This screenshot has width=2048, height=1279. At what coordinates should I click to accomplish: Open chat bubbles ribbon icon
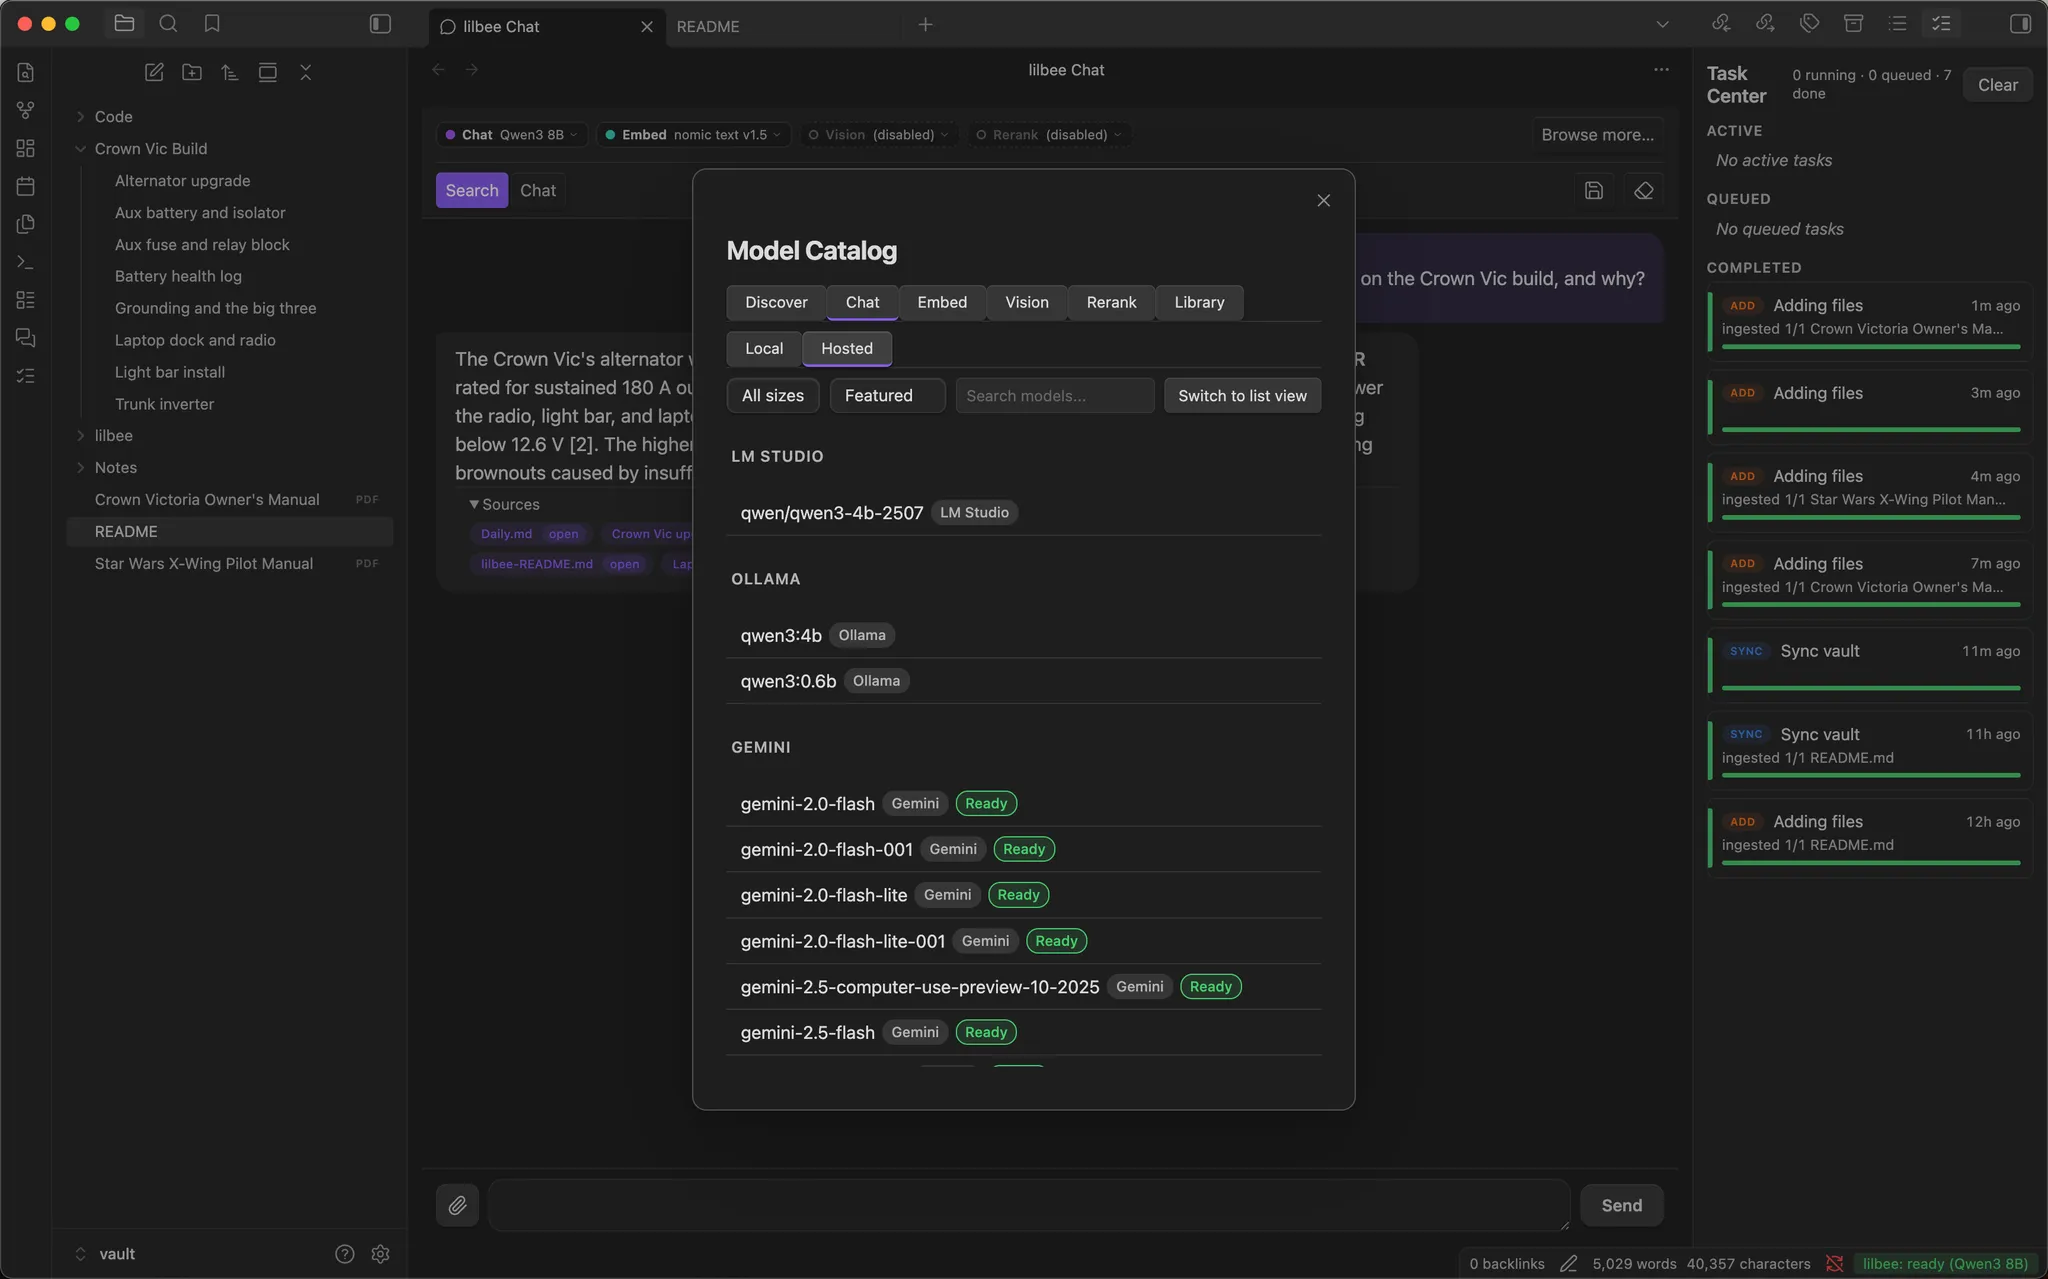(x=26, y=338)
